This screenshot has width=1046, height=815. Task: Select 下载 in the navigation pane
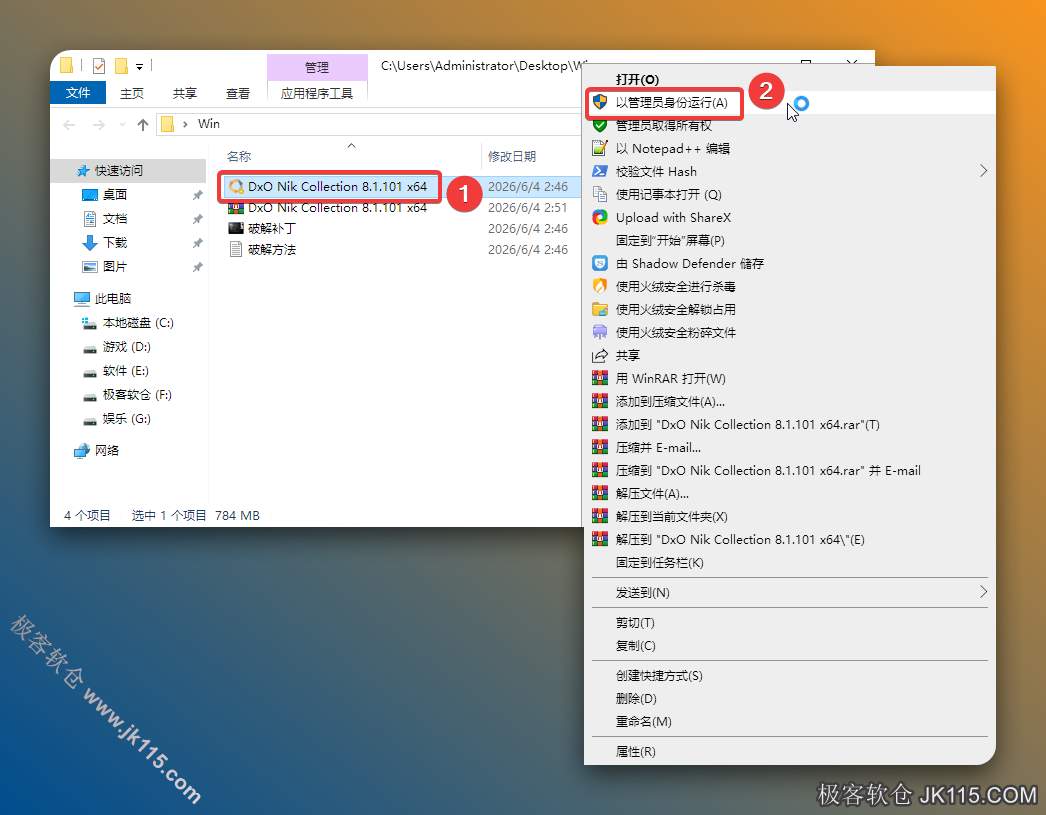pyautogui.click(x=115, y=243)
